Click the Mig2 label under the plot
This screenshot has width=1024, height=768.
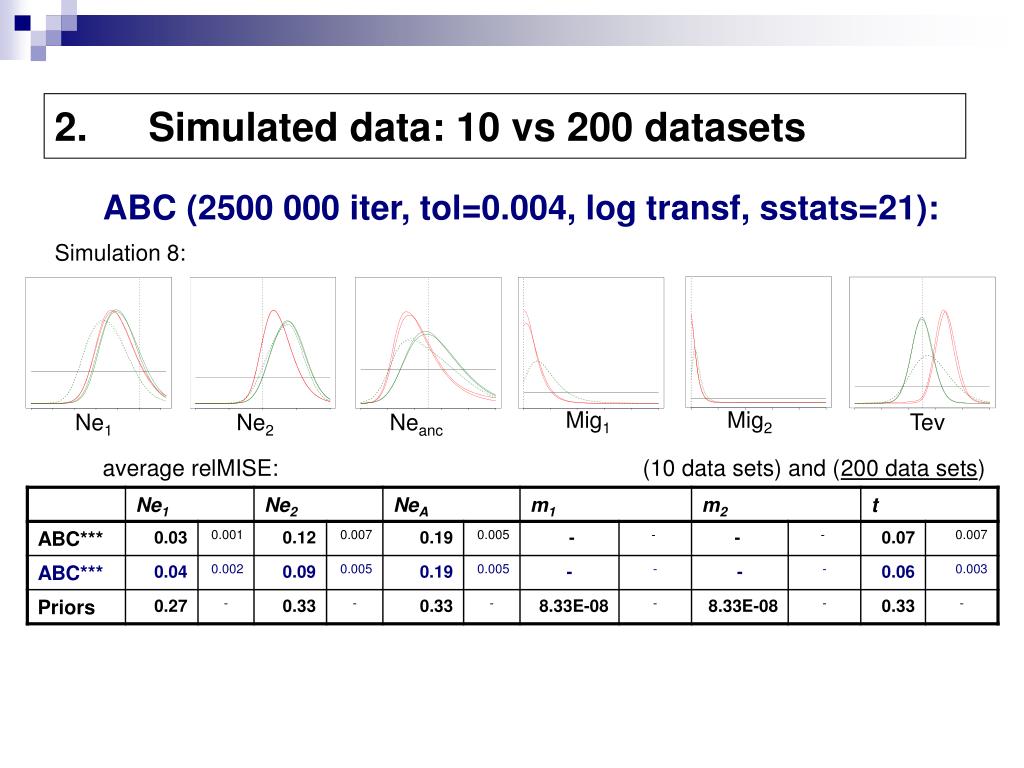click(x=749, y=421)
